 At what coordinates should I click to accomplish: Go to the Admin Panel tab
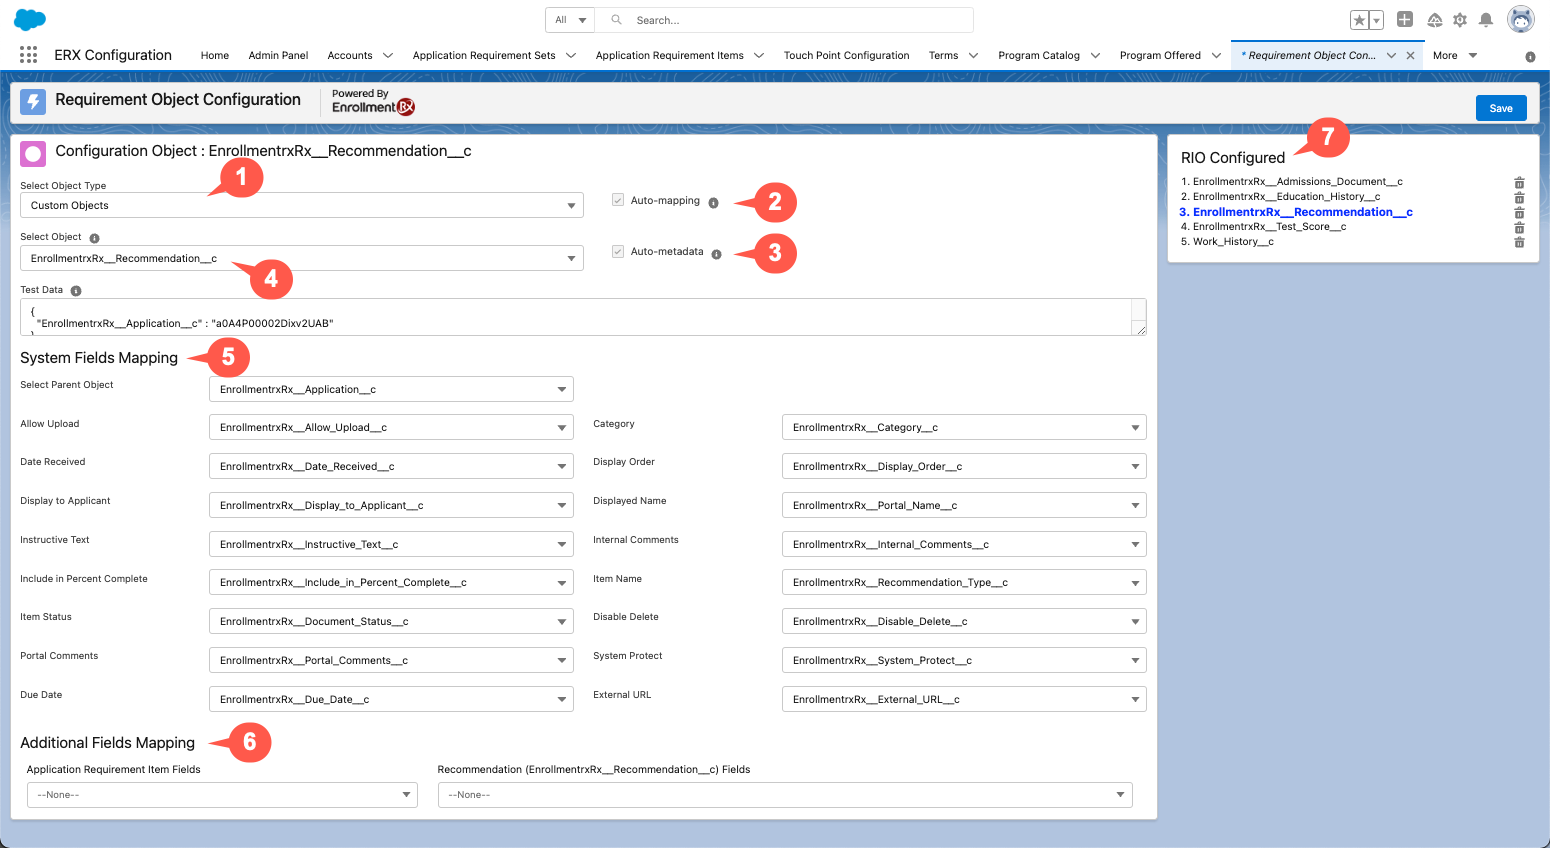(x=278, y=55)
